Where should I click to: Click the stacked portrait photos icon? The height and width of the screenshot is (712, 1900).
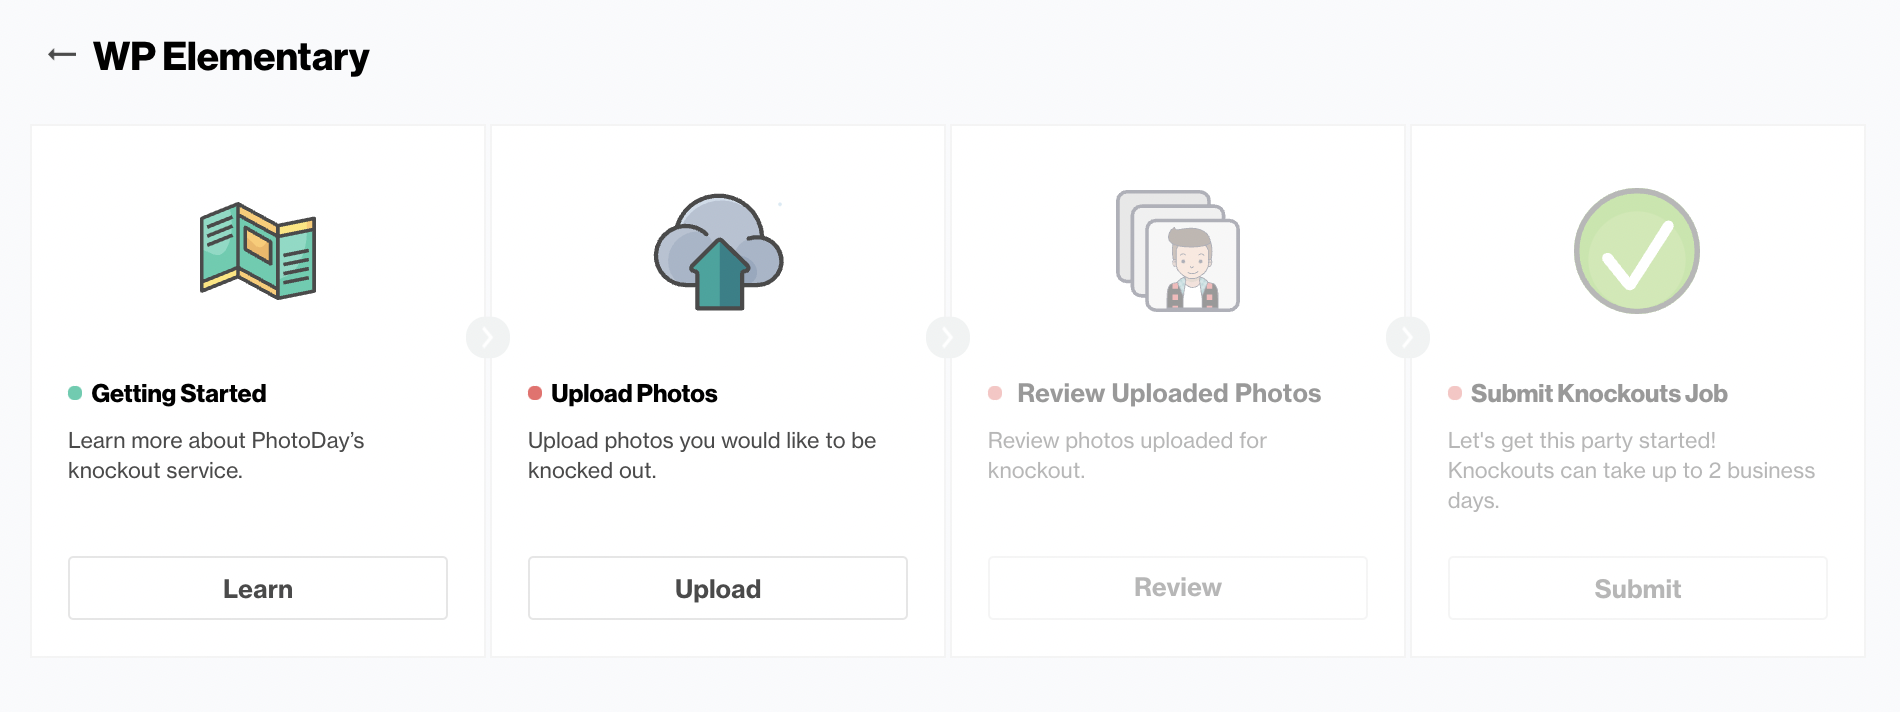(1178, 251)
